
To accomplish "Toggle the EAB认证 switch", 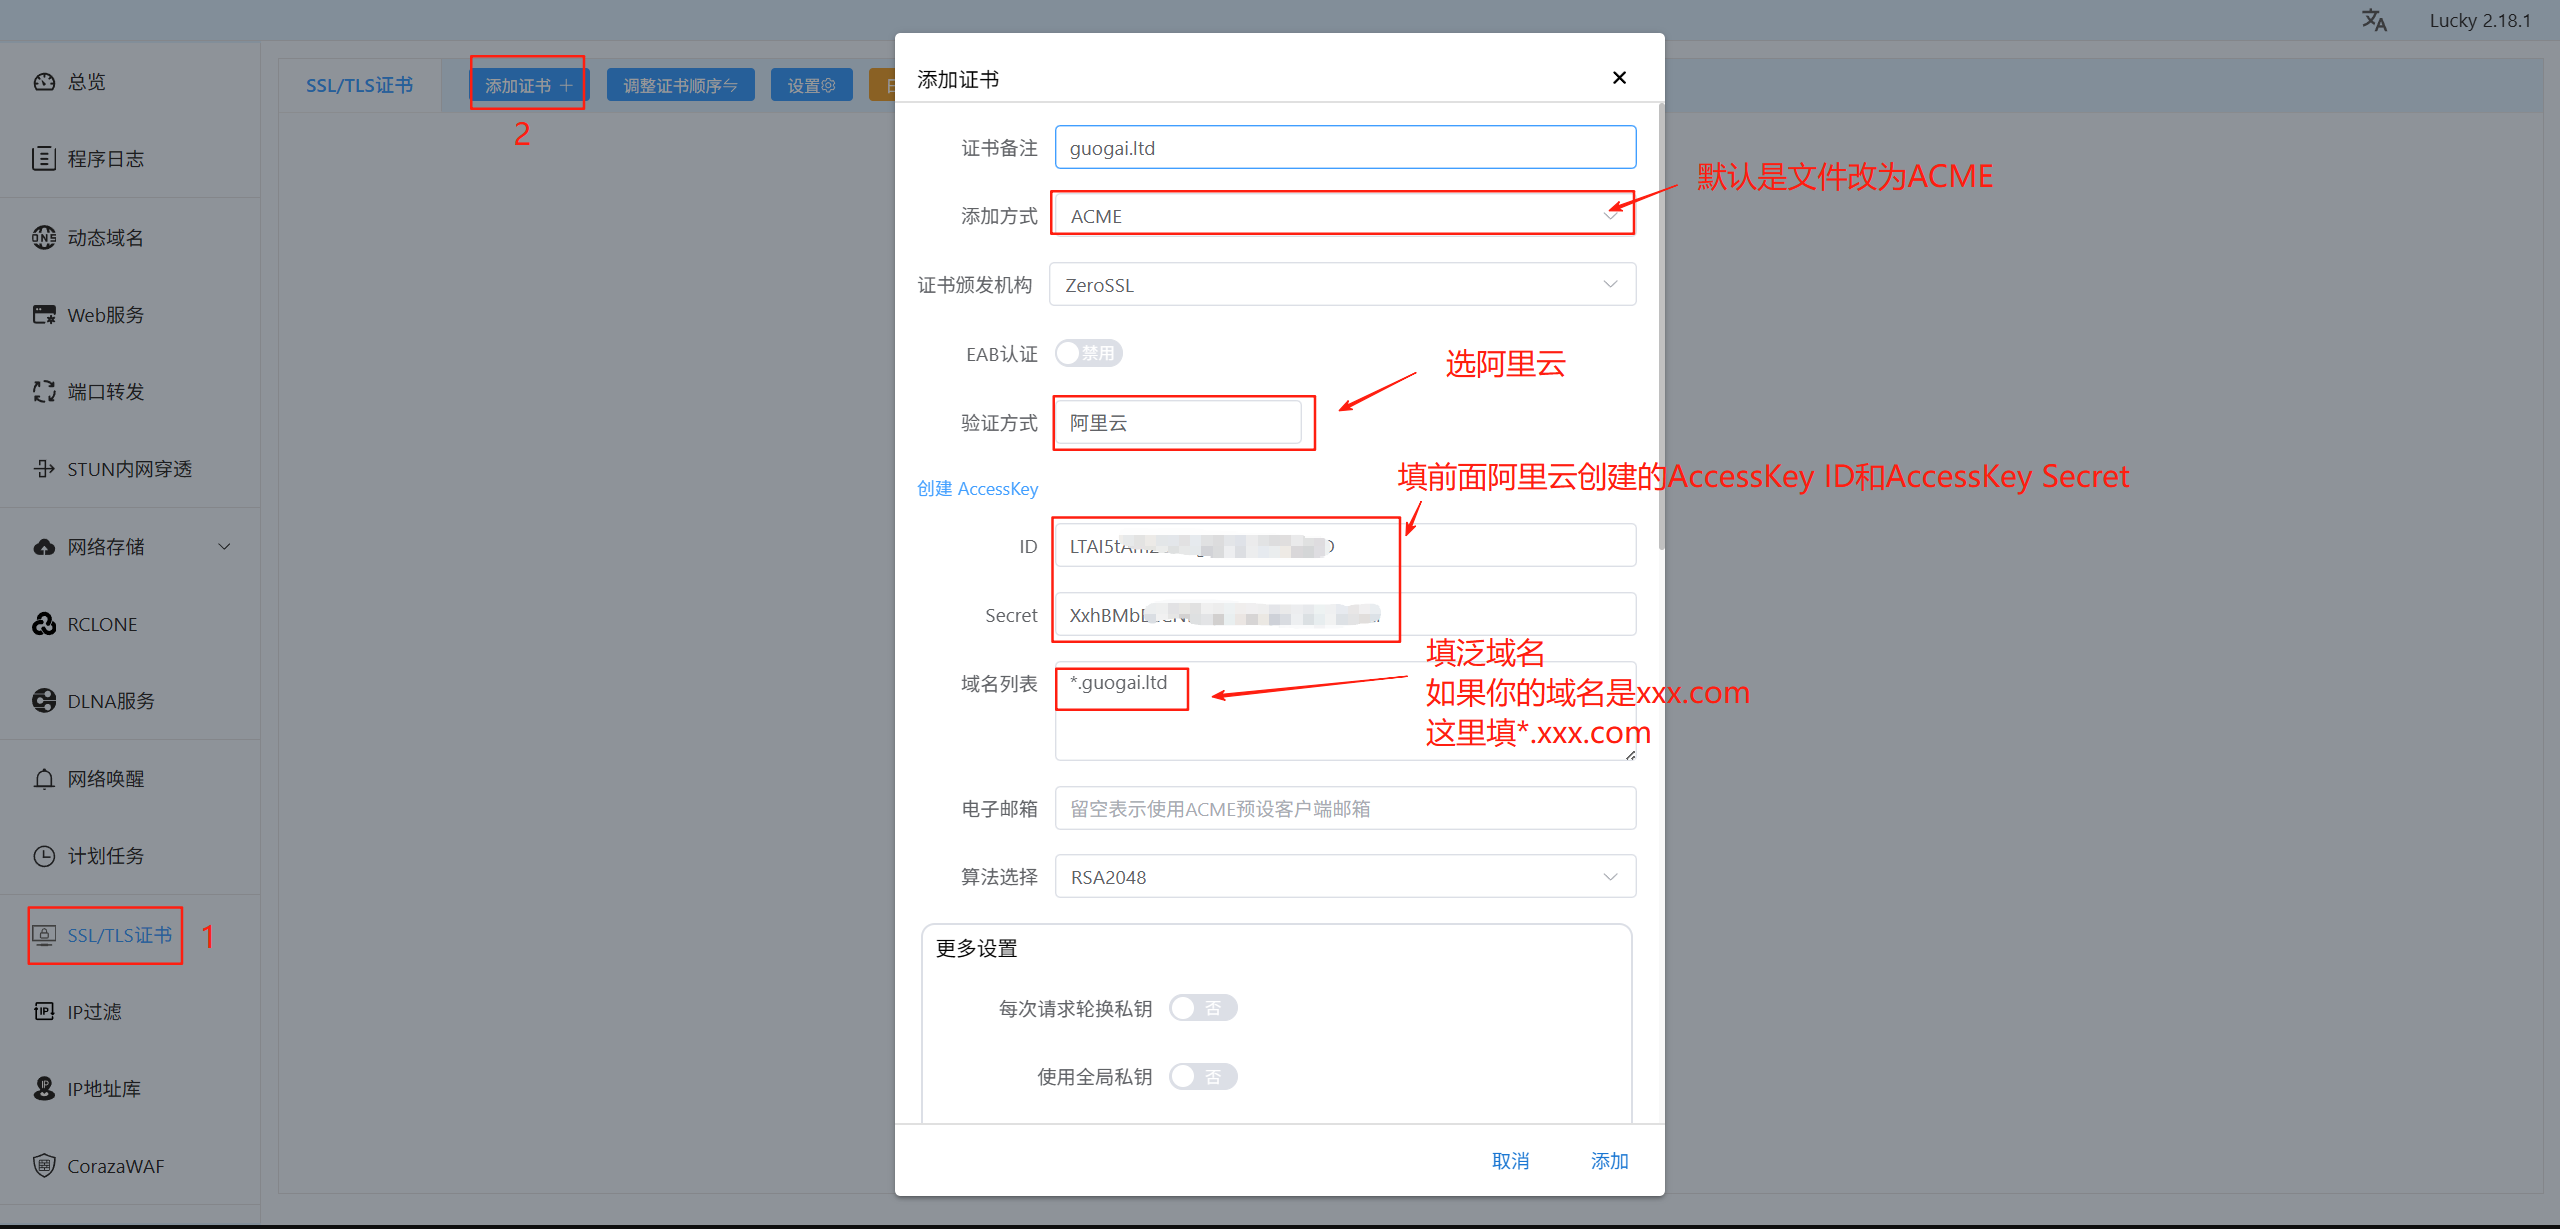I will [1089, 353].
